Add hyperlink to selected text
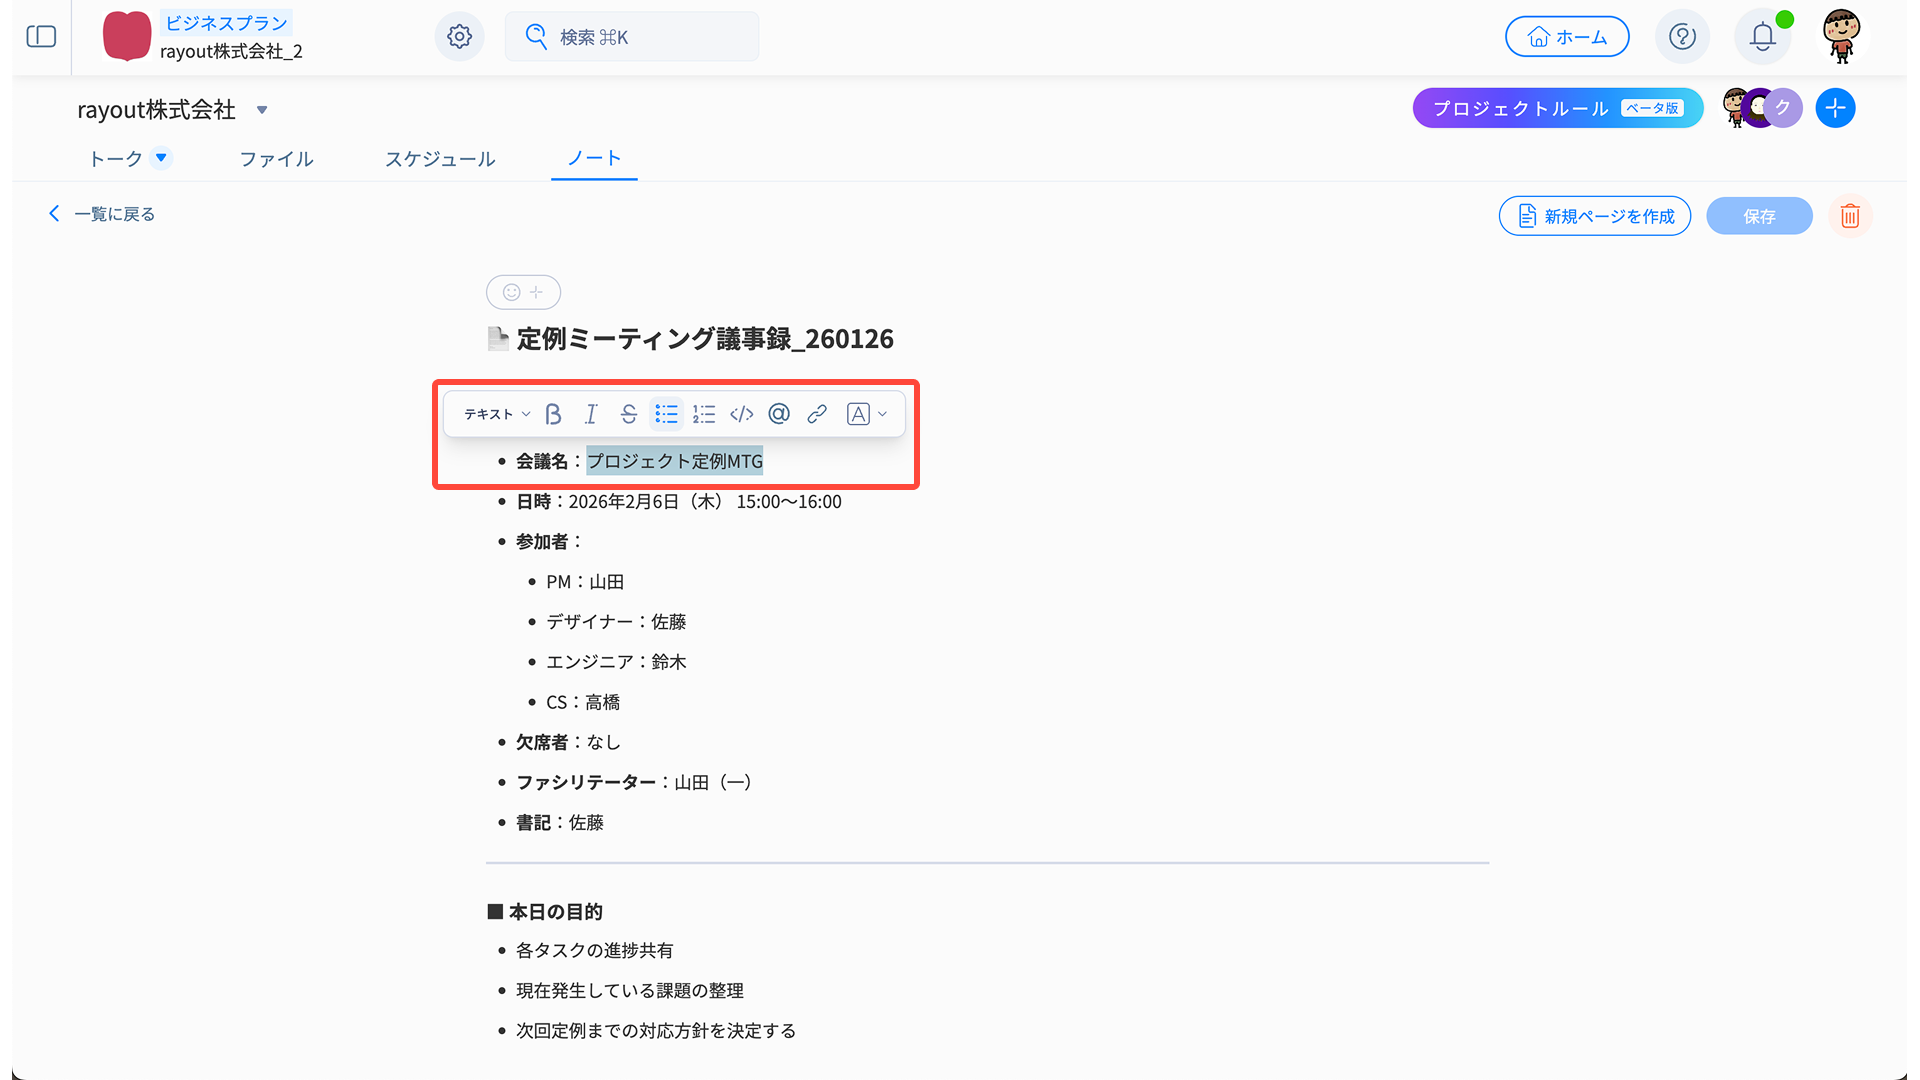Viewport: 1920px width, 1080px height. pyautogui.click(x=817, y=414)
